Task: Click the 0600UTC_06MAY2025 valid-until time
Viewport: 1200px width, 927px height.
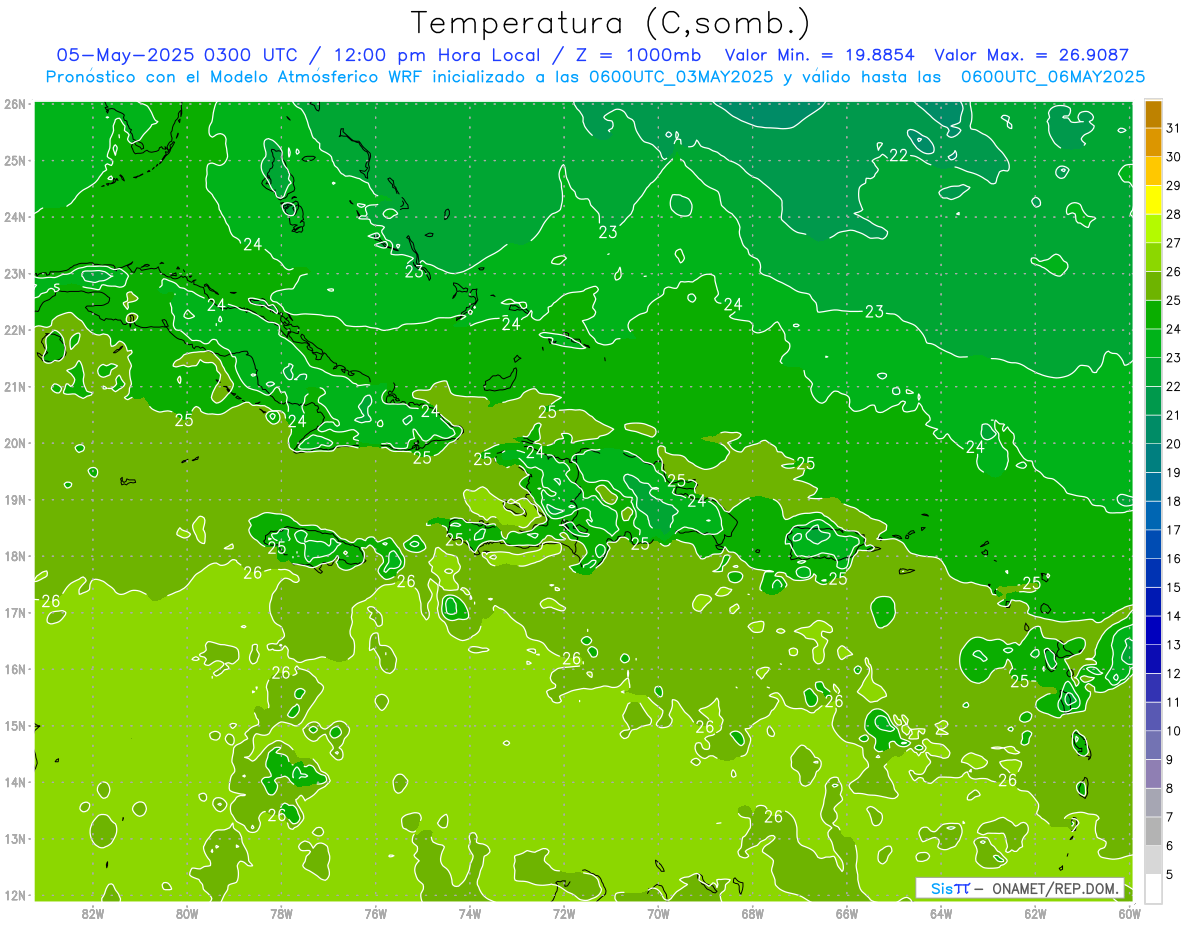Action: 1053,76
